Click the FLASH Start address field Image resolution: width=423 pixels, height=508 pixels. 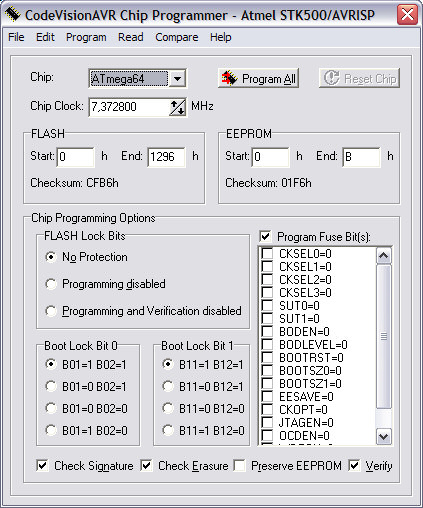pyautogui.click(x=76, y=157)
